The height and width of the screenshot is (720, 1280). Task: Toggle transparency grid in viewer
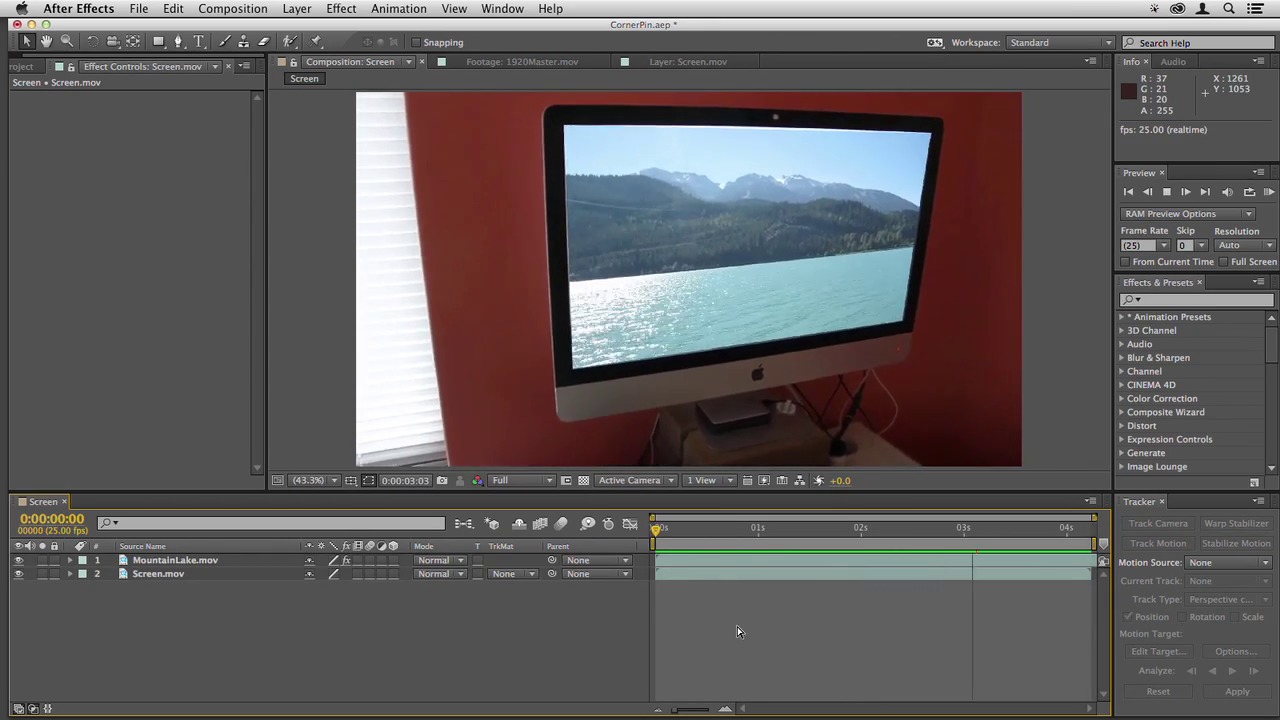583,481
